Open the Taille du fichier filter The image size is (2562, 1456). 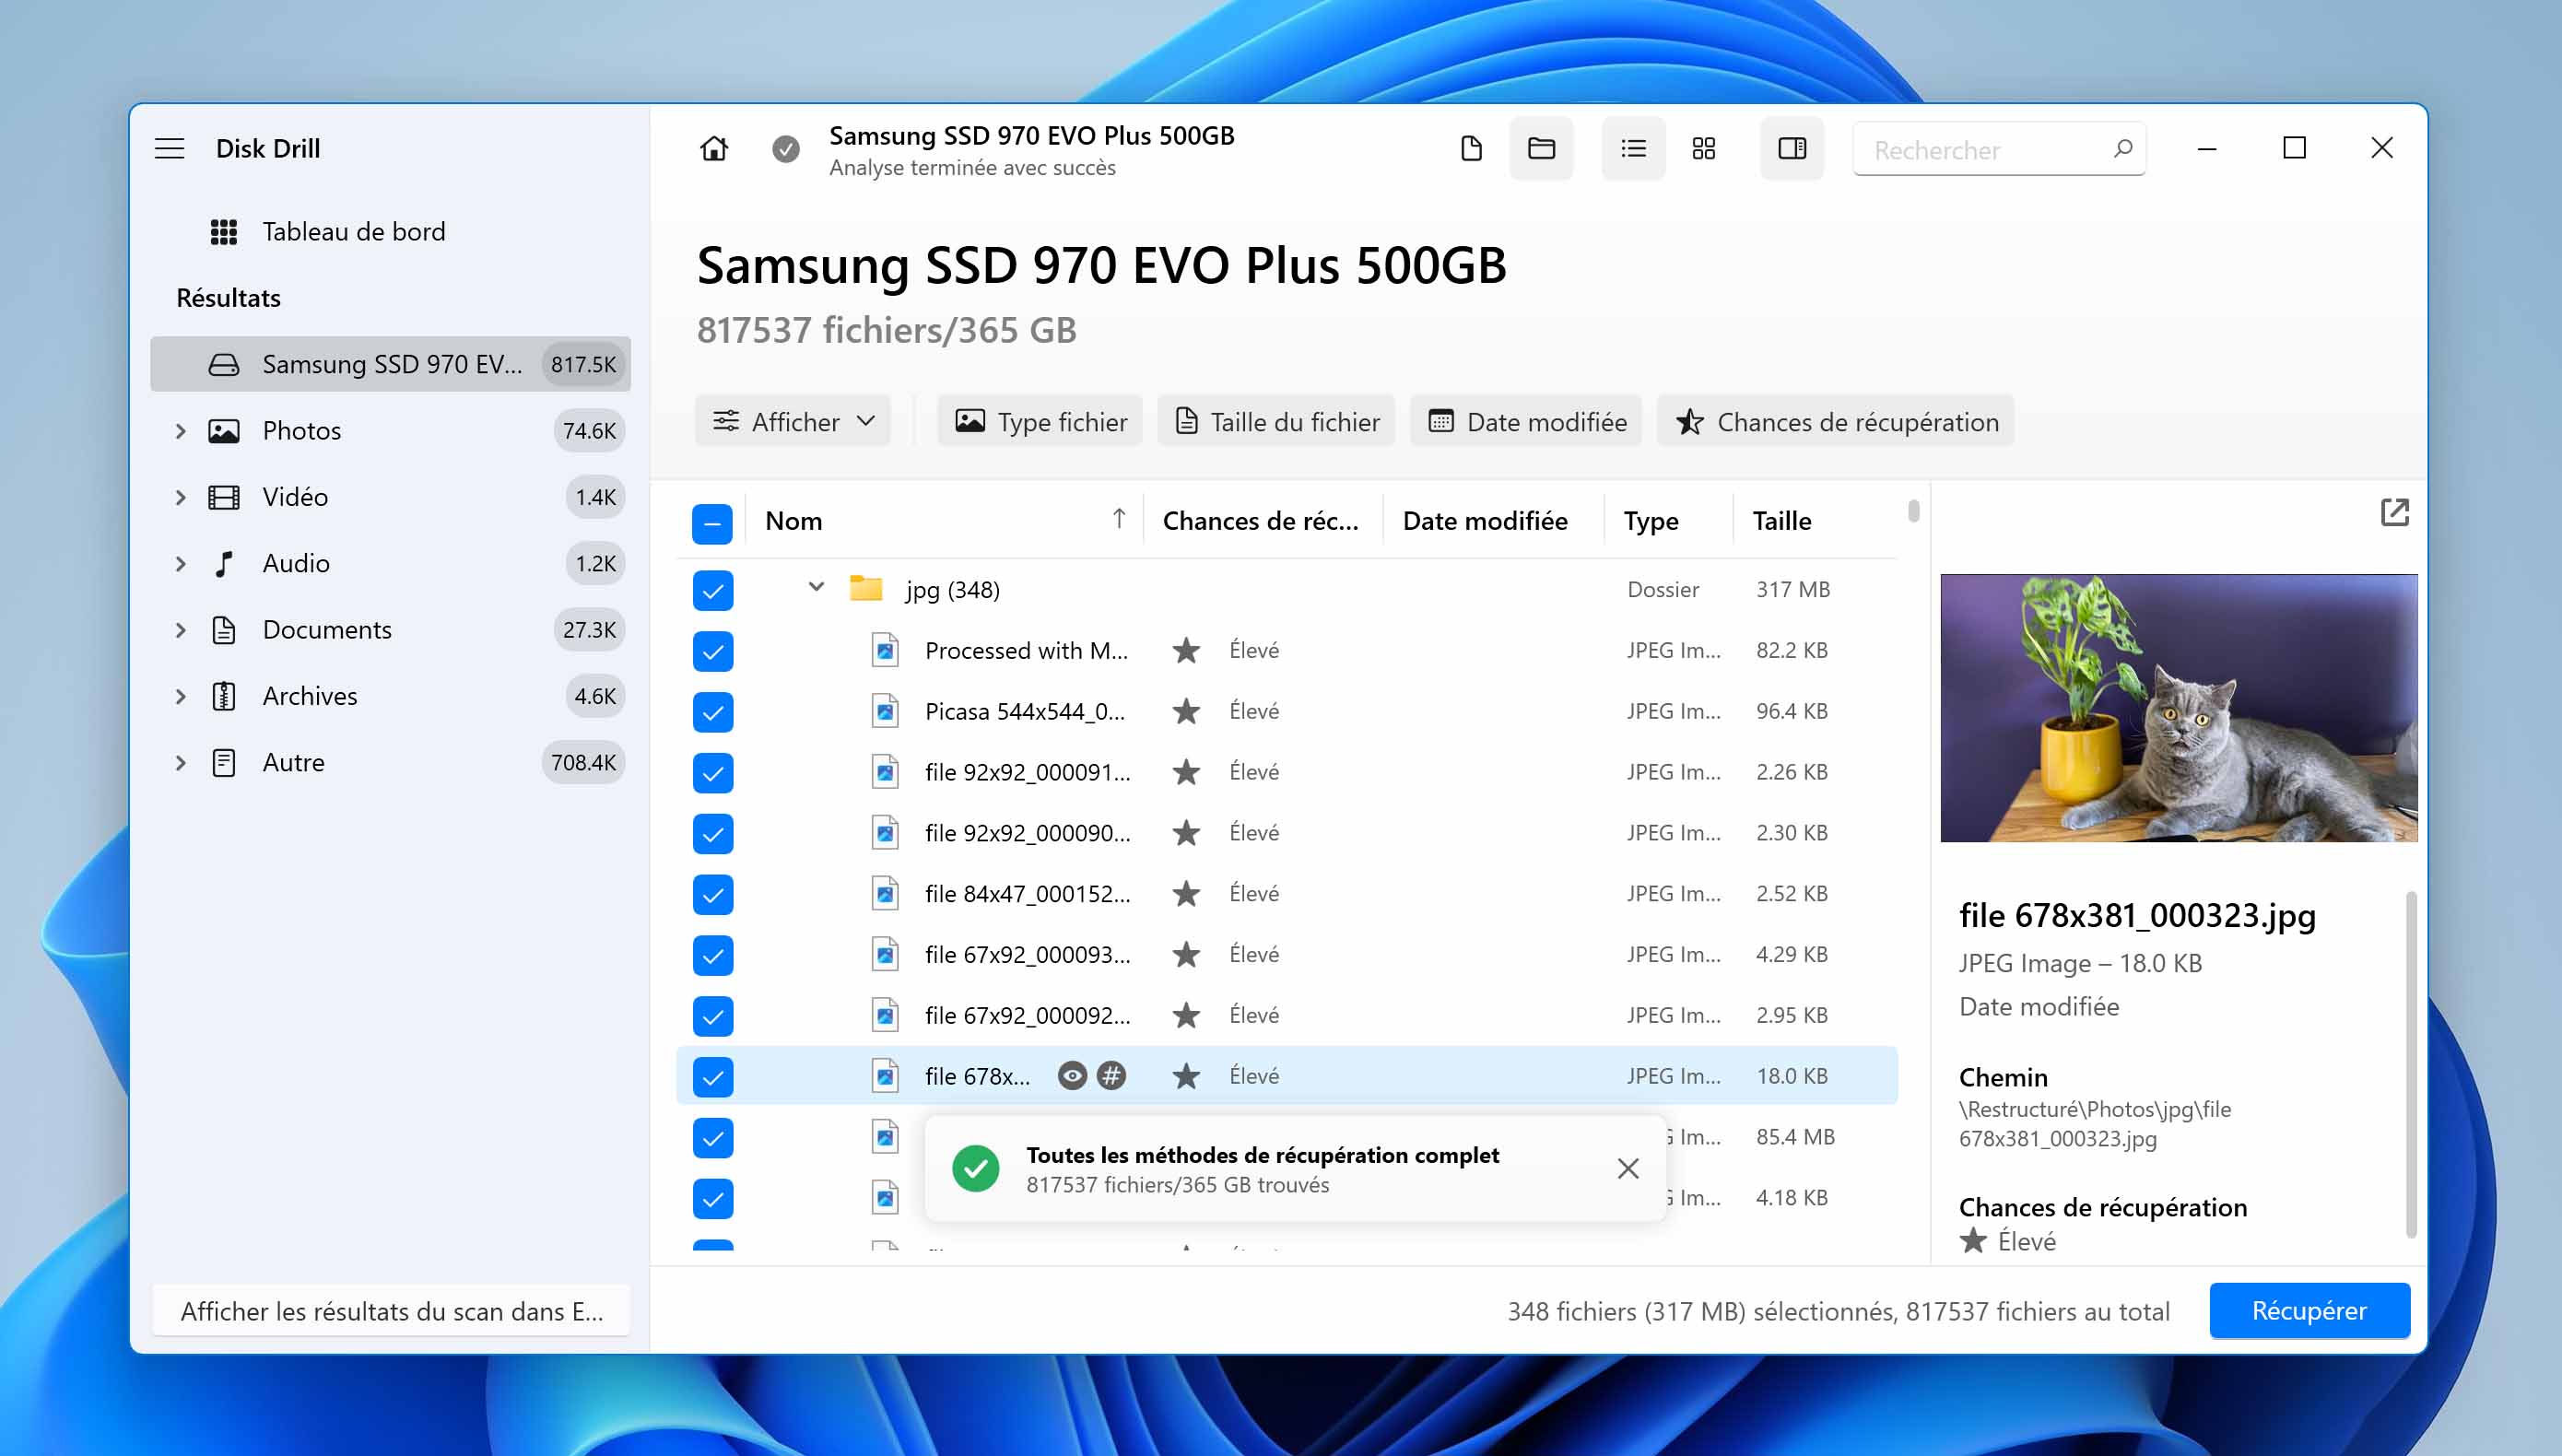[1276, 422]
